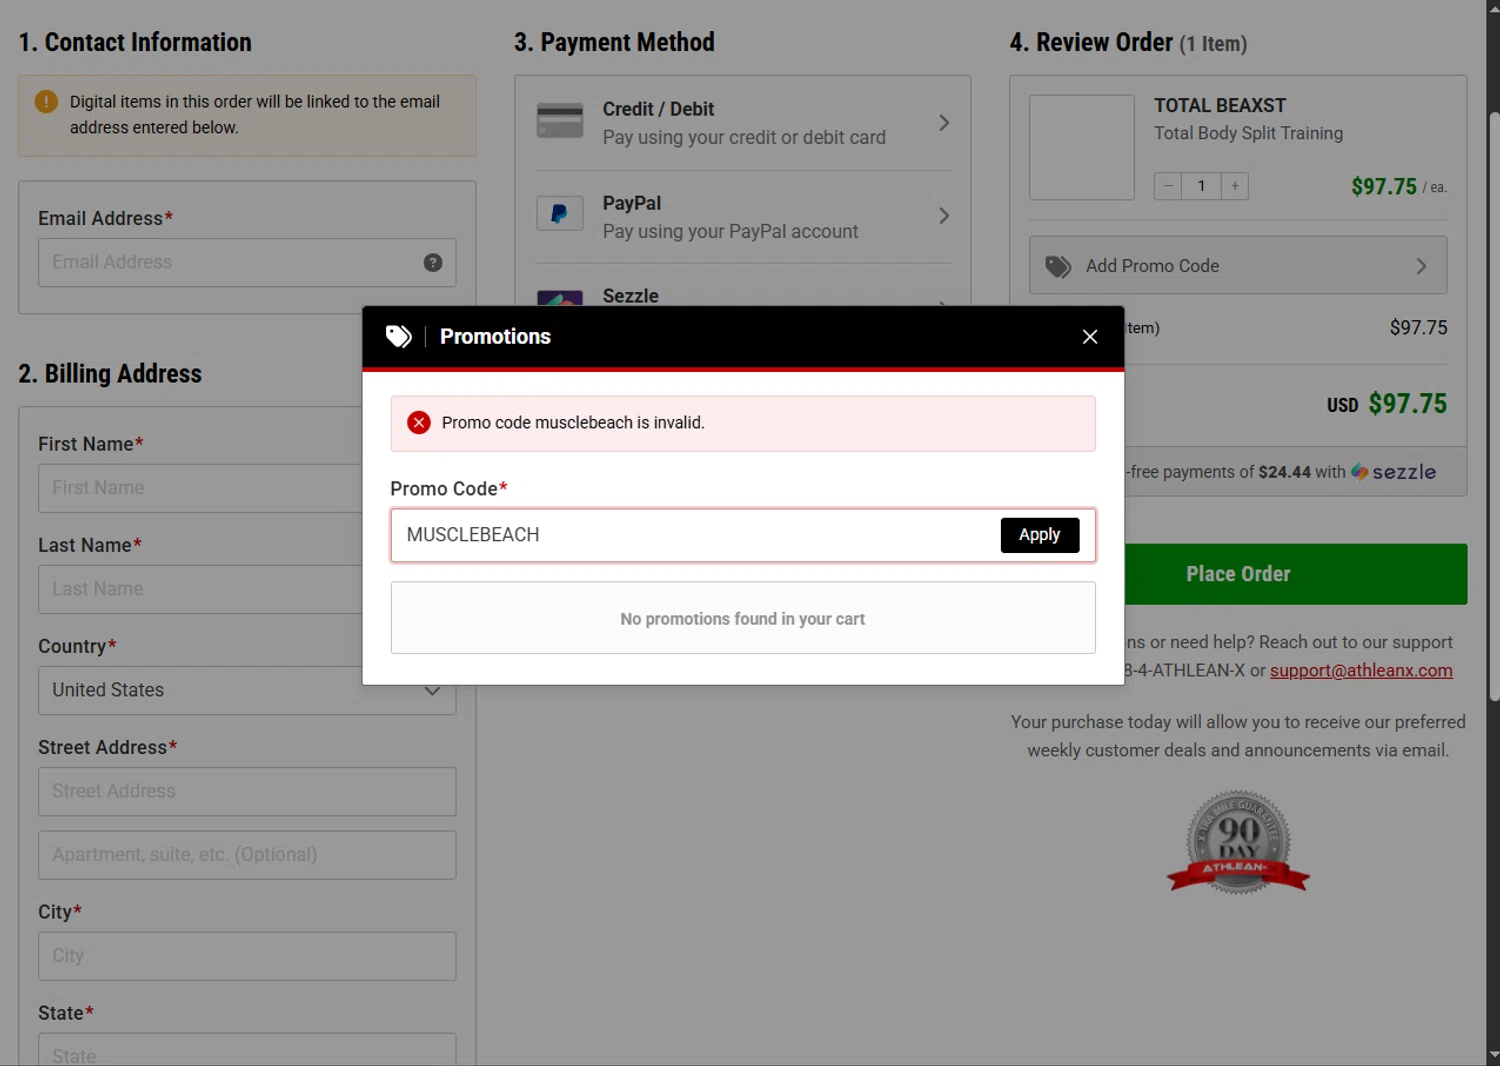Click the First Name input field
Viewport: 1500px width, 1066px height.
pyautogui.click(x=200, y=488)
